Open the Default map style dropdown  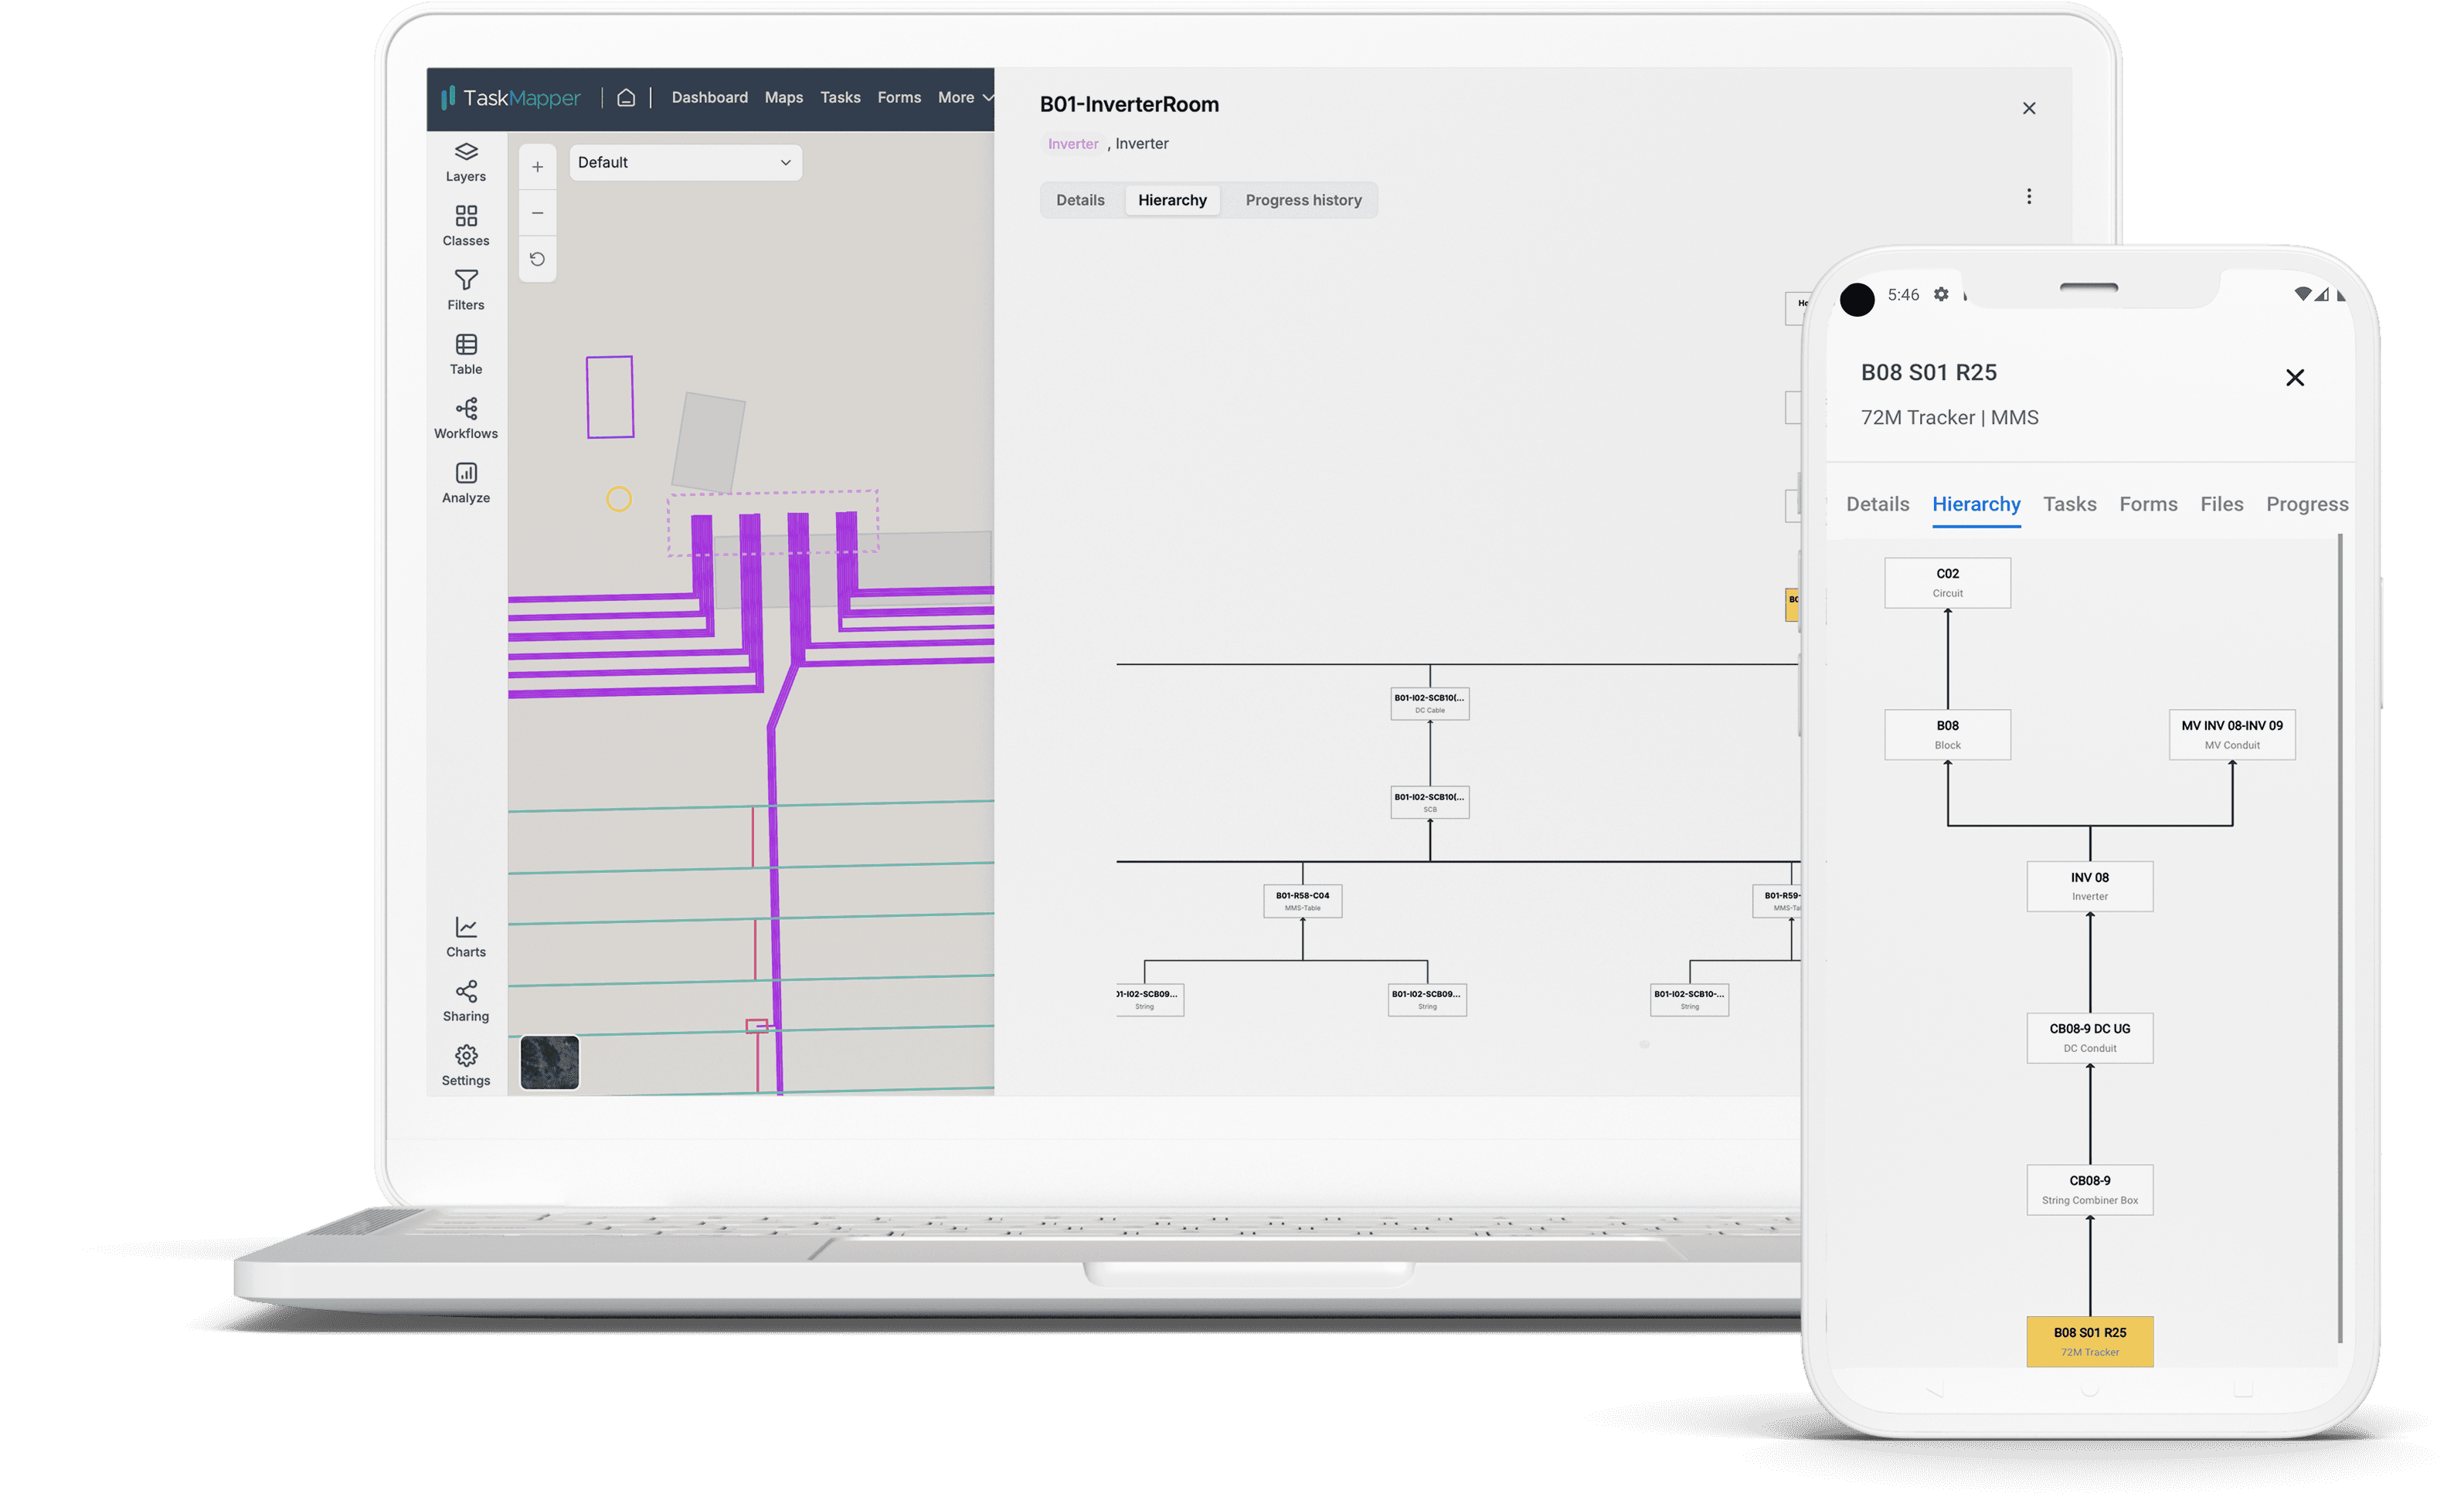tap(685, 162)
